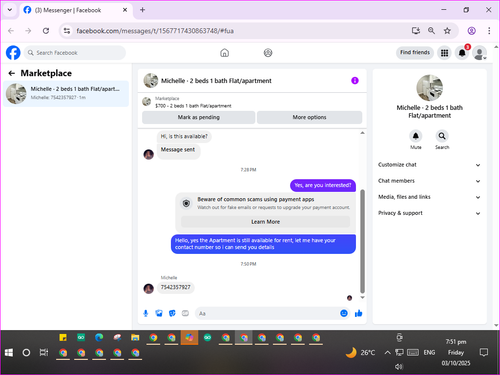The width and height of the screenshot is (500, 375).
Task: Open File Explorer from the taskbar
Action: coord(135,338)
